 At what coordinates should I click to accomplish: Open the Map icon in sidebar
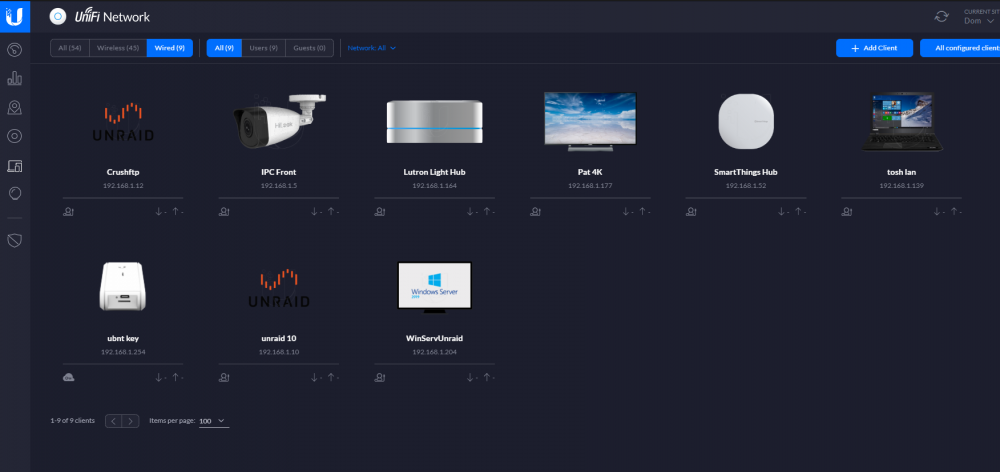tap(15, 108)
